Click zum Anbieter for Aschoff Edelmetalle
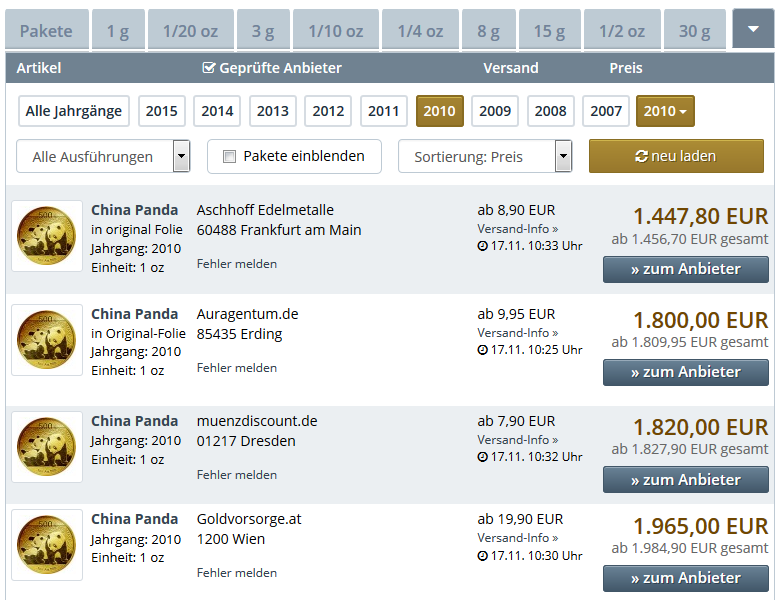Image resolution: width=783 pixels, height=600 pixels. [x=685, y=269]
